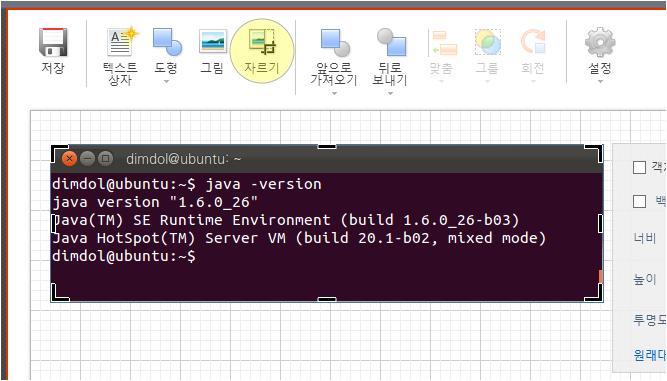
Task: Insert a picture with 그림 icon
Action: (x=213, y=41)
